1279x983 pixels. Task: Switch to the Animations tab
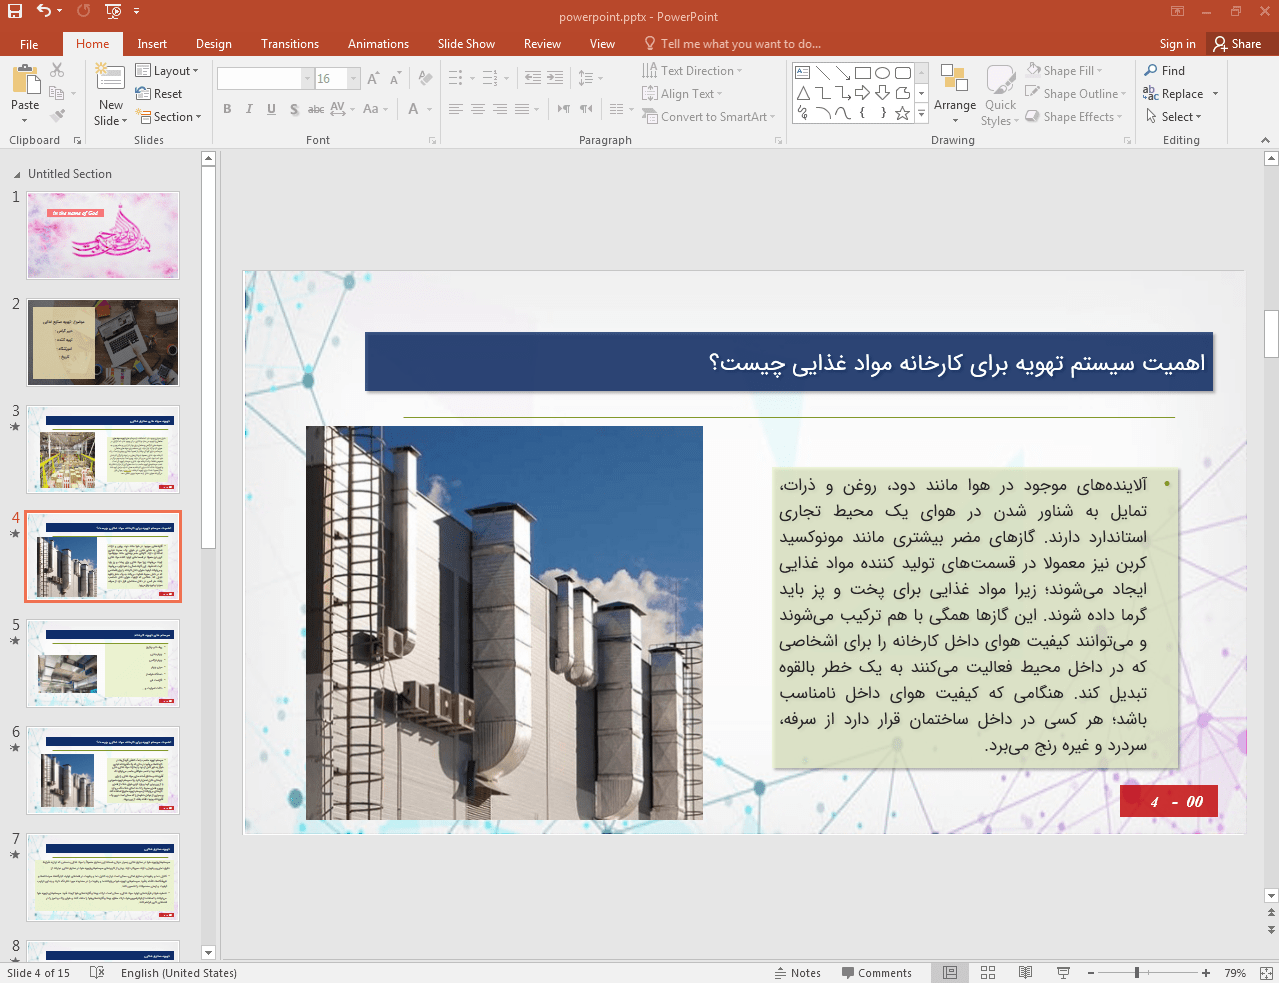click(378, 44)
